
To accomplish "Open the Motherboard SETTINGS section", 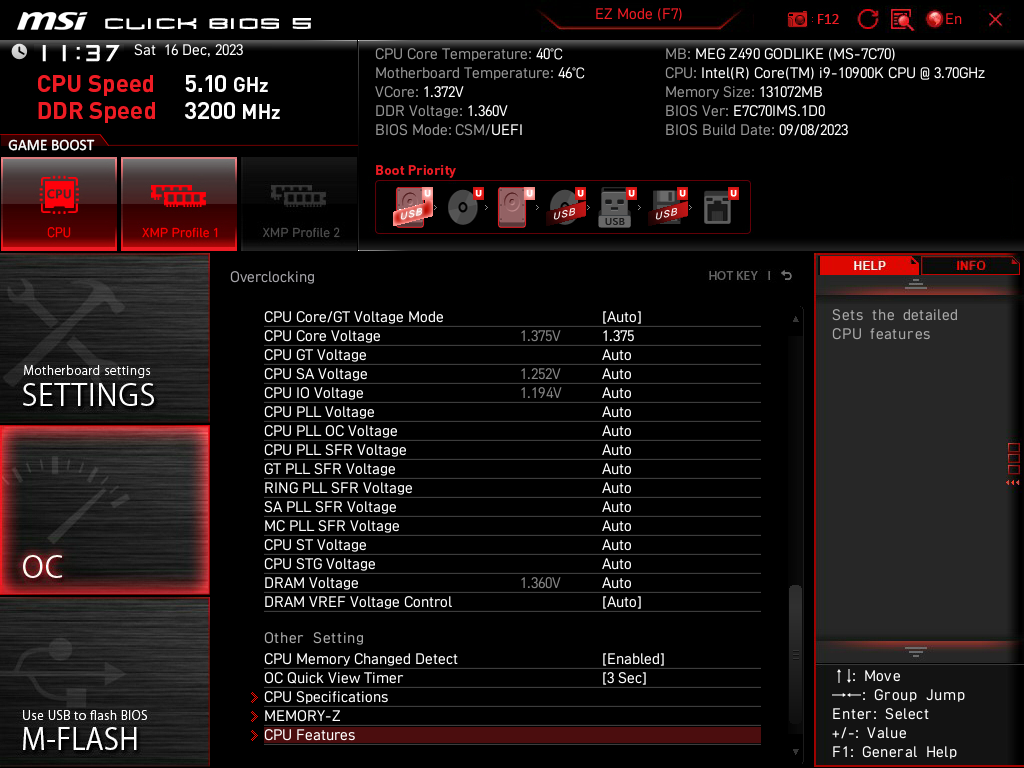I will 104,338.
